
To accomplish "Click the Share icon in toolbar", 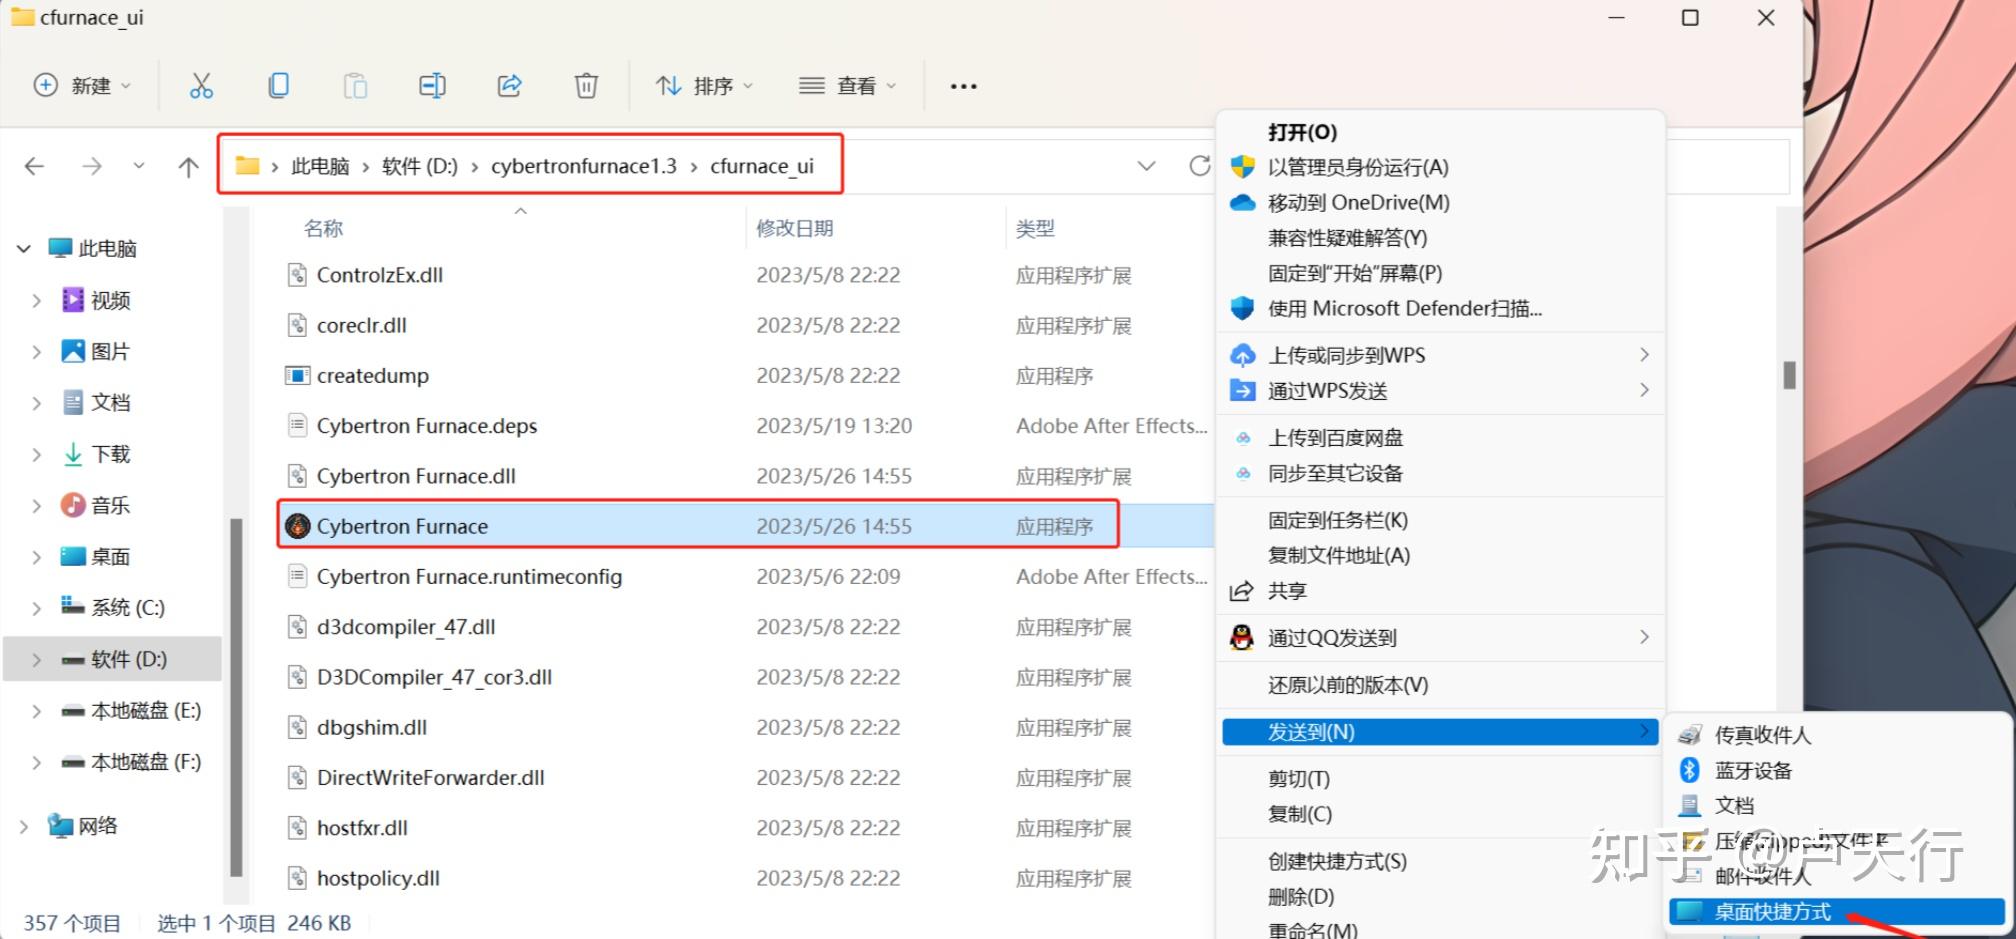I will click(509, 86).
